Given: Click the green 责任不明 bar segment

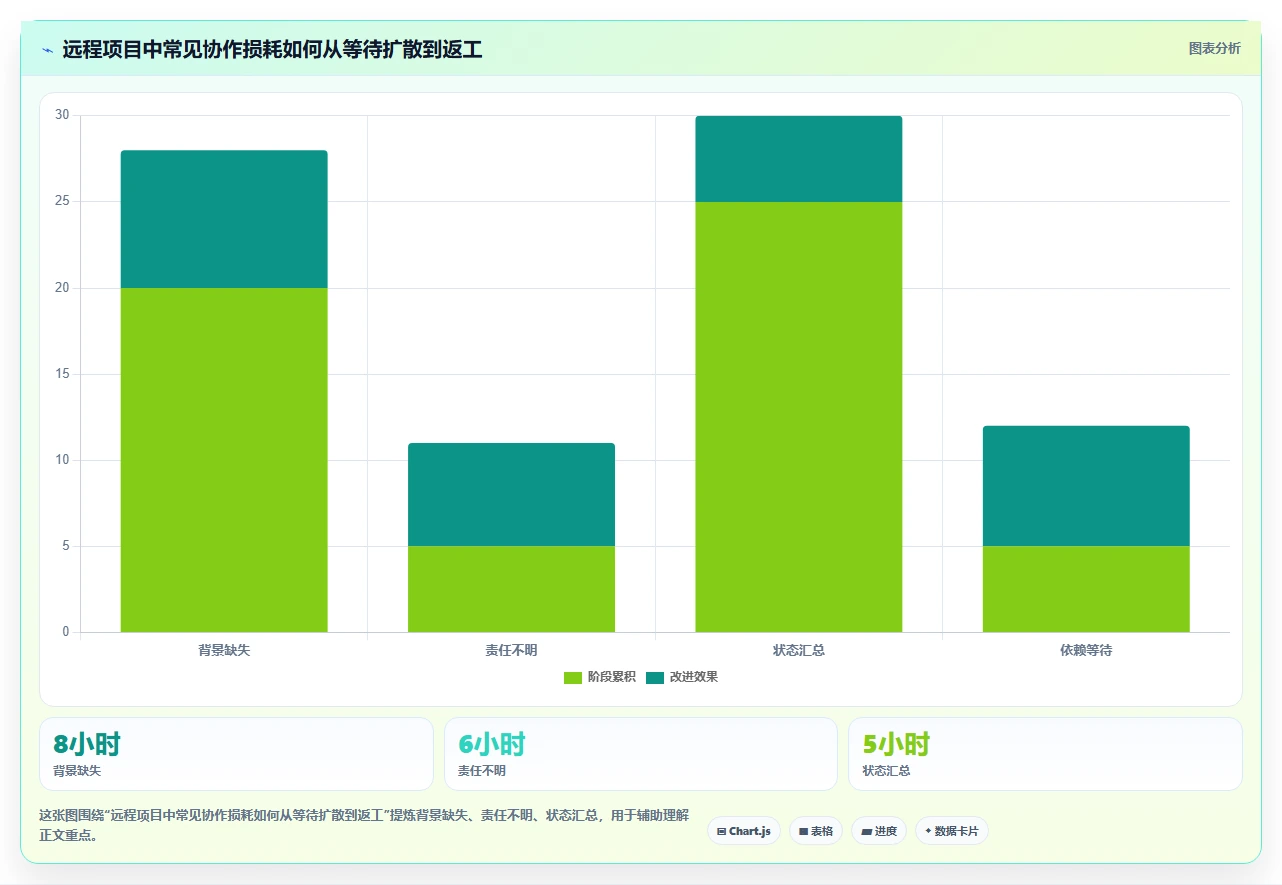Looking at the screenshot, I should point(511,589).
